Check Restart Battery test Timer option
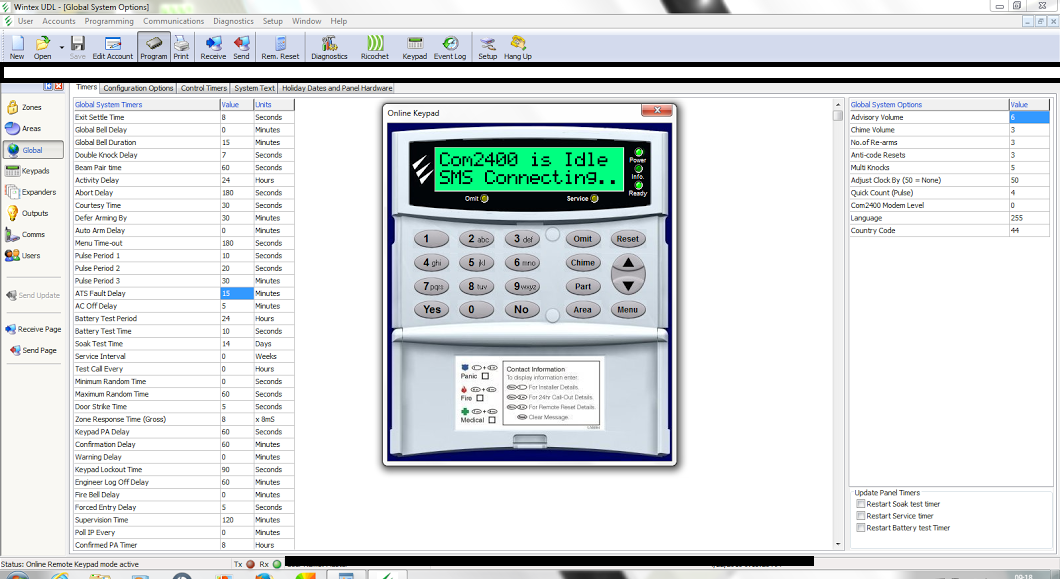The height and width of the screenshot is (579, 1060). 861,528
